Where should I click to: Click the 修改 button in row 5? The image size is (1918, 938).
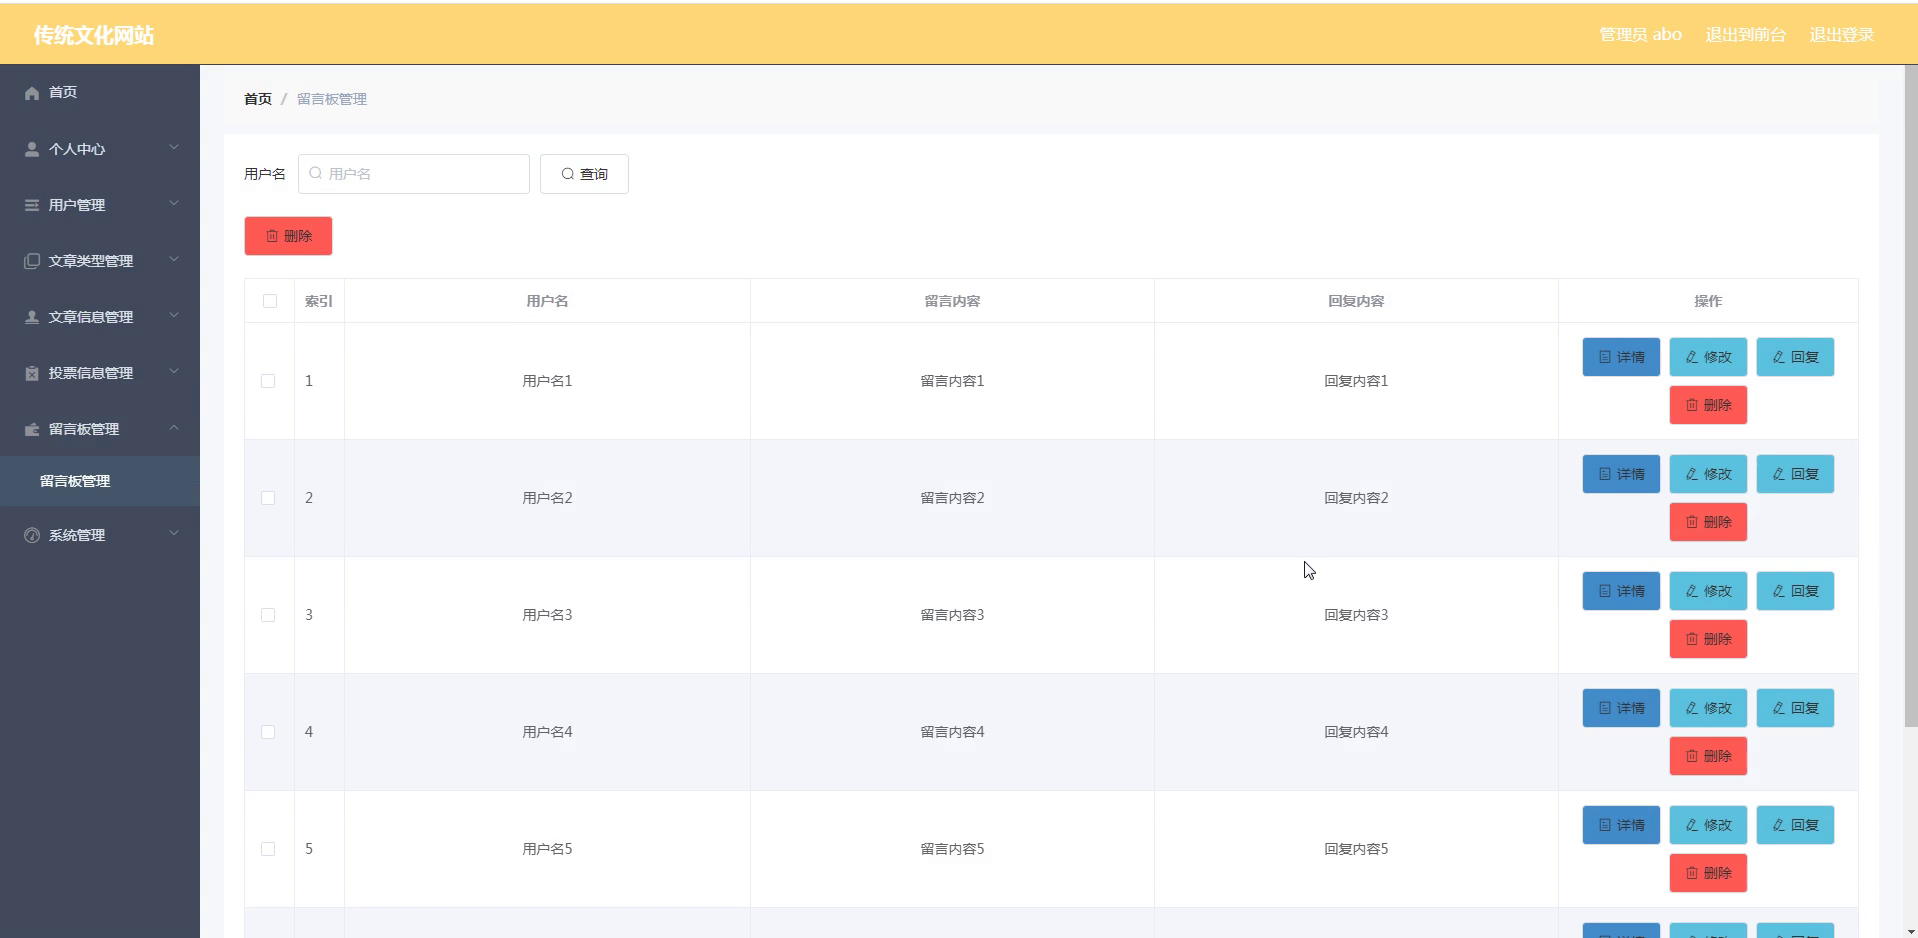pos(1708,825)
